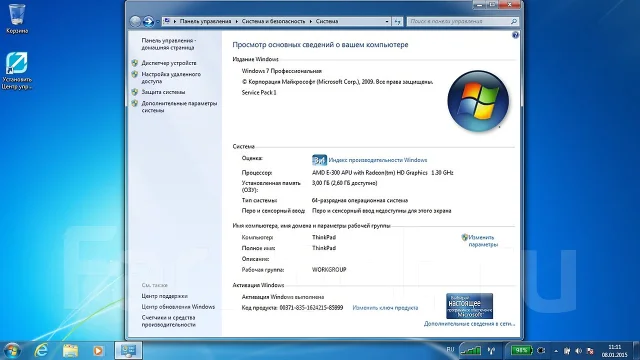The height and width of the screenshot is (360, 640).
Task: Select Система breadcrumb segment
Action: tap(327, 21)
